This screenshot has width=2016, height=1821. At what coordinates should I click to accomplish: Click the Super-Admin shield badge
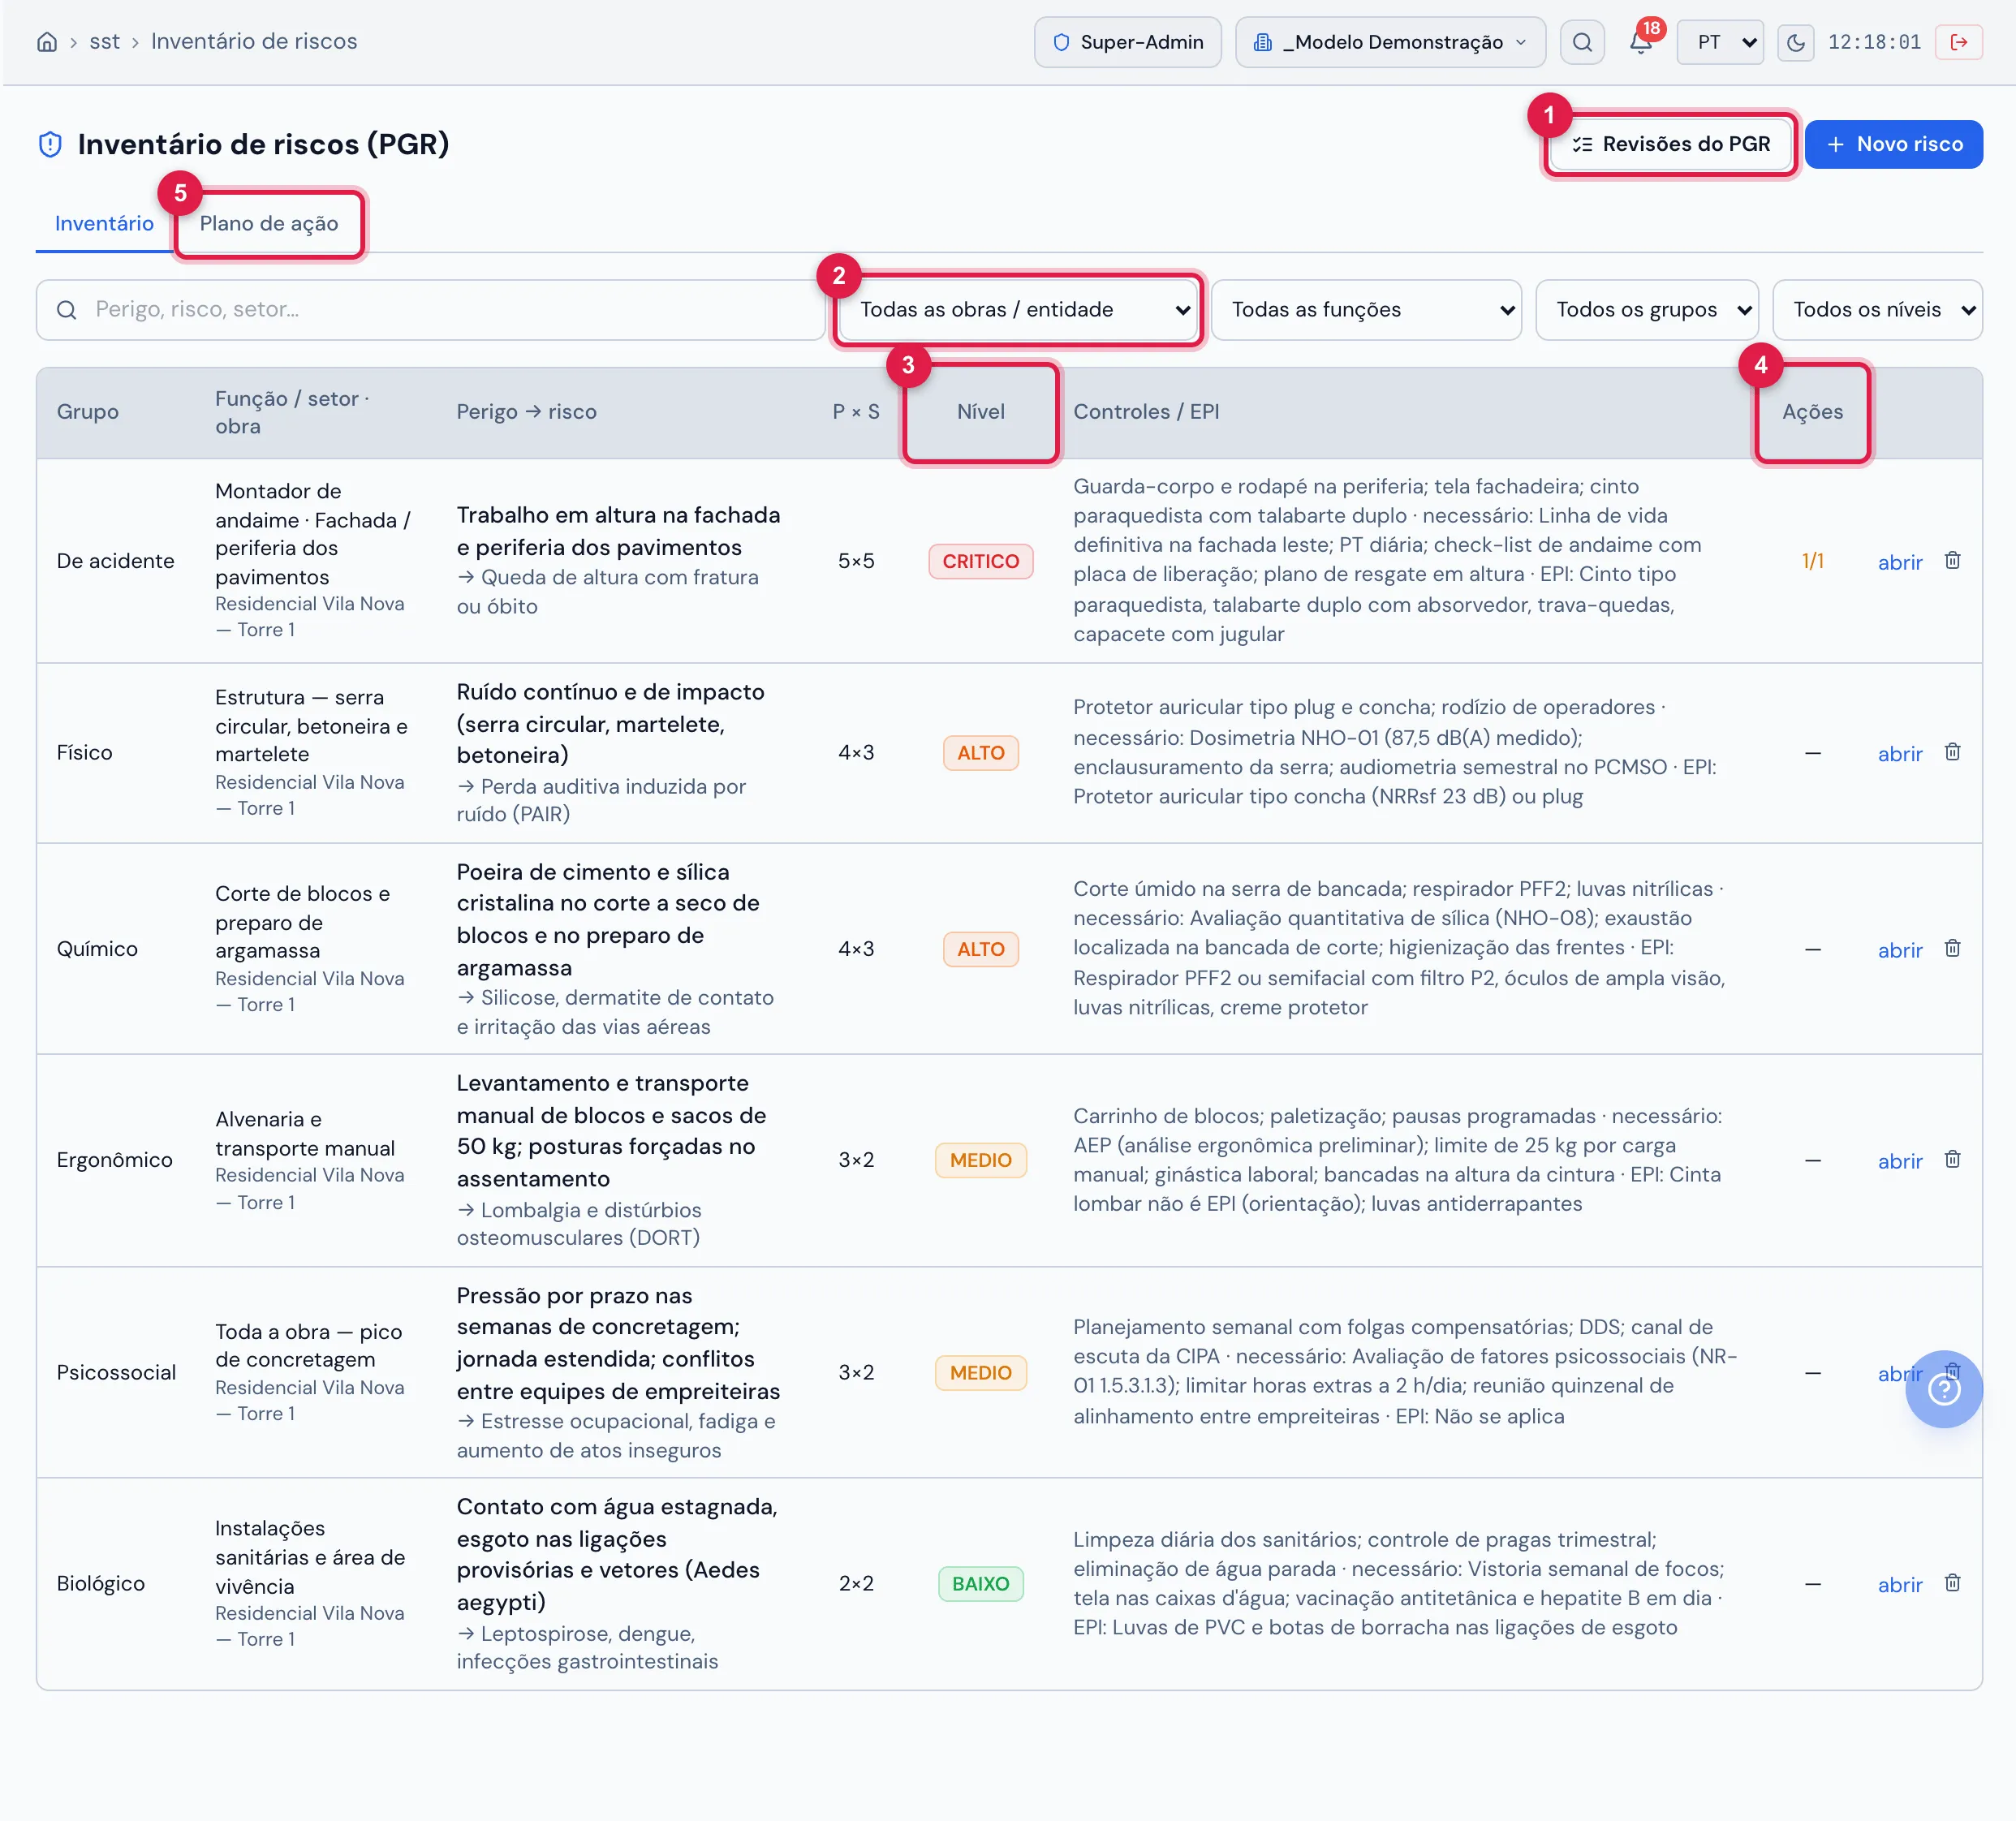click(1128, 42)
